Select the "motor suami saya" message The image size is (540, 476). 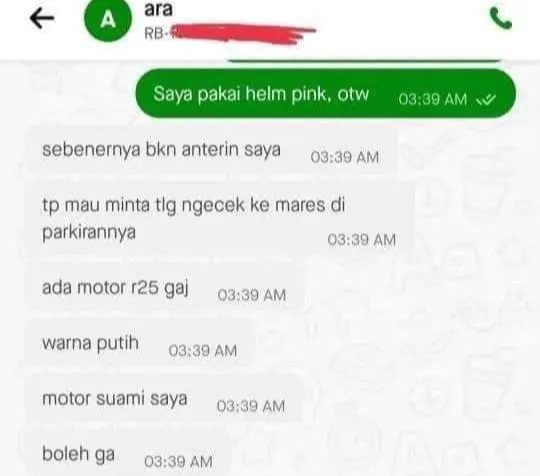point(165,400)
